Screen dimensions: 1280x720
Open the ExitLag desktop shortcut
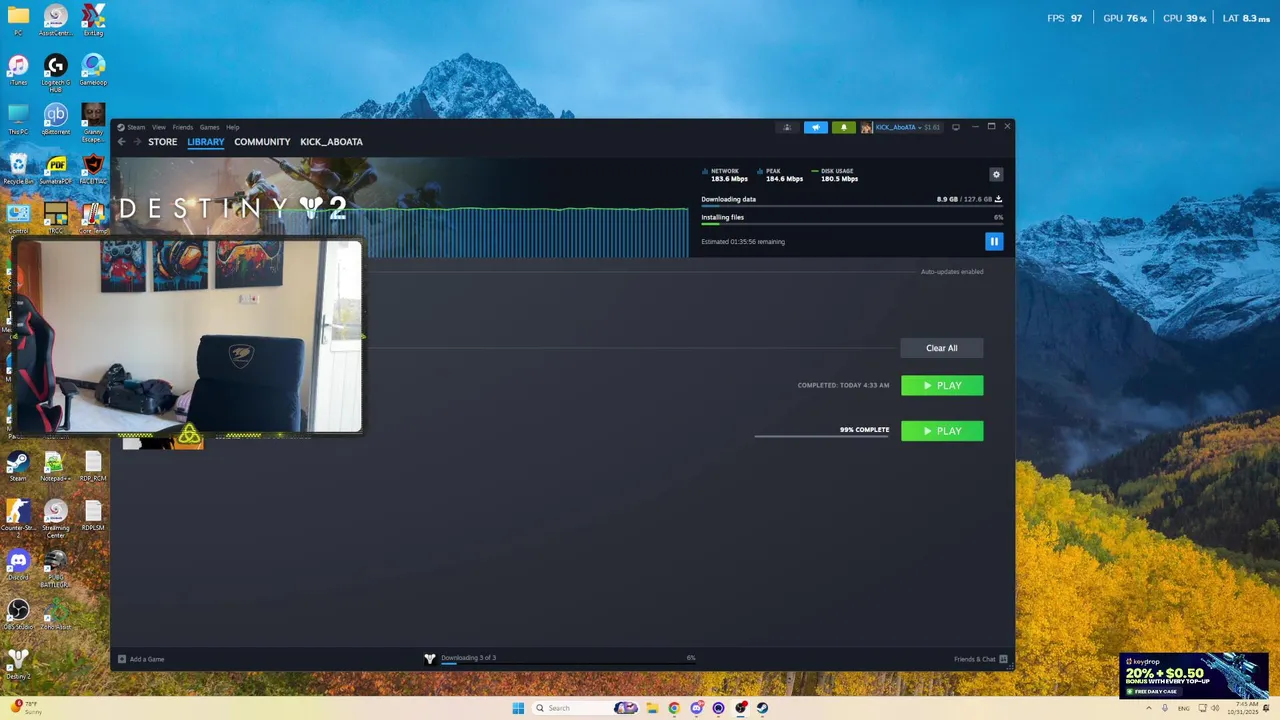pyautogui.click(x=93, y=21)
